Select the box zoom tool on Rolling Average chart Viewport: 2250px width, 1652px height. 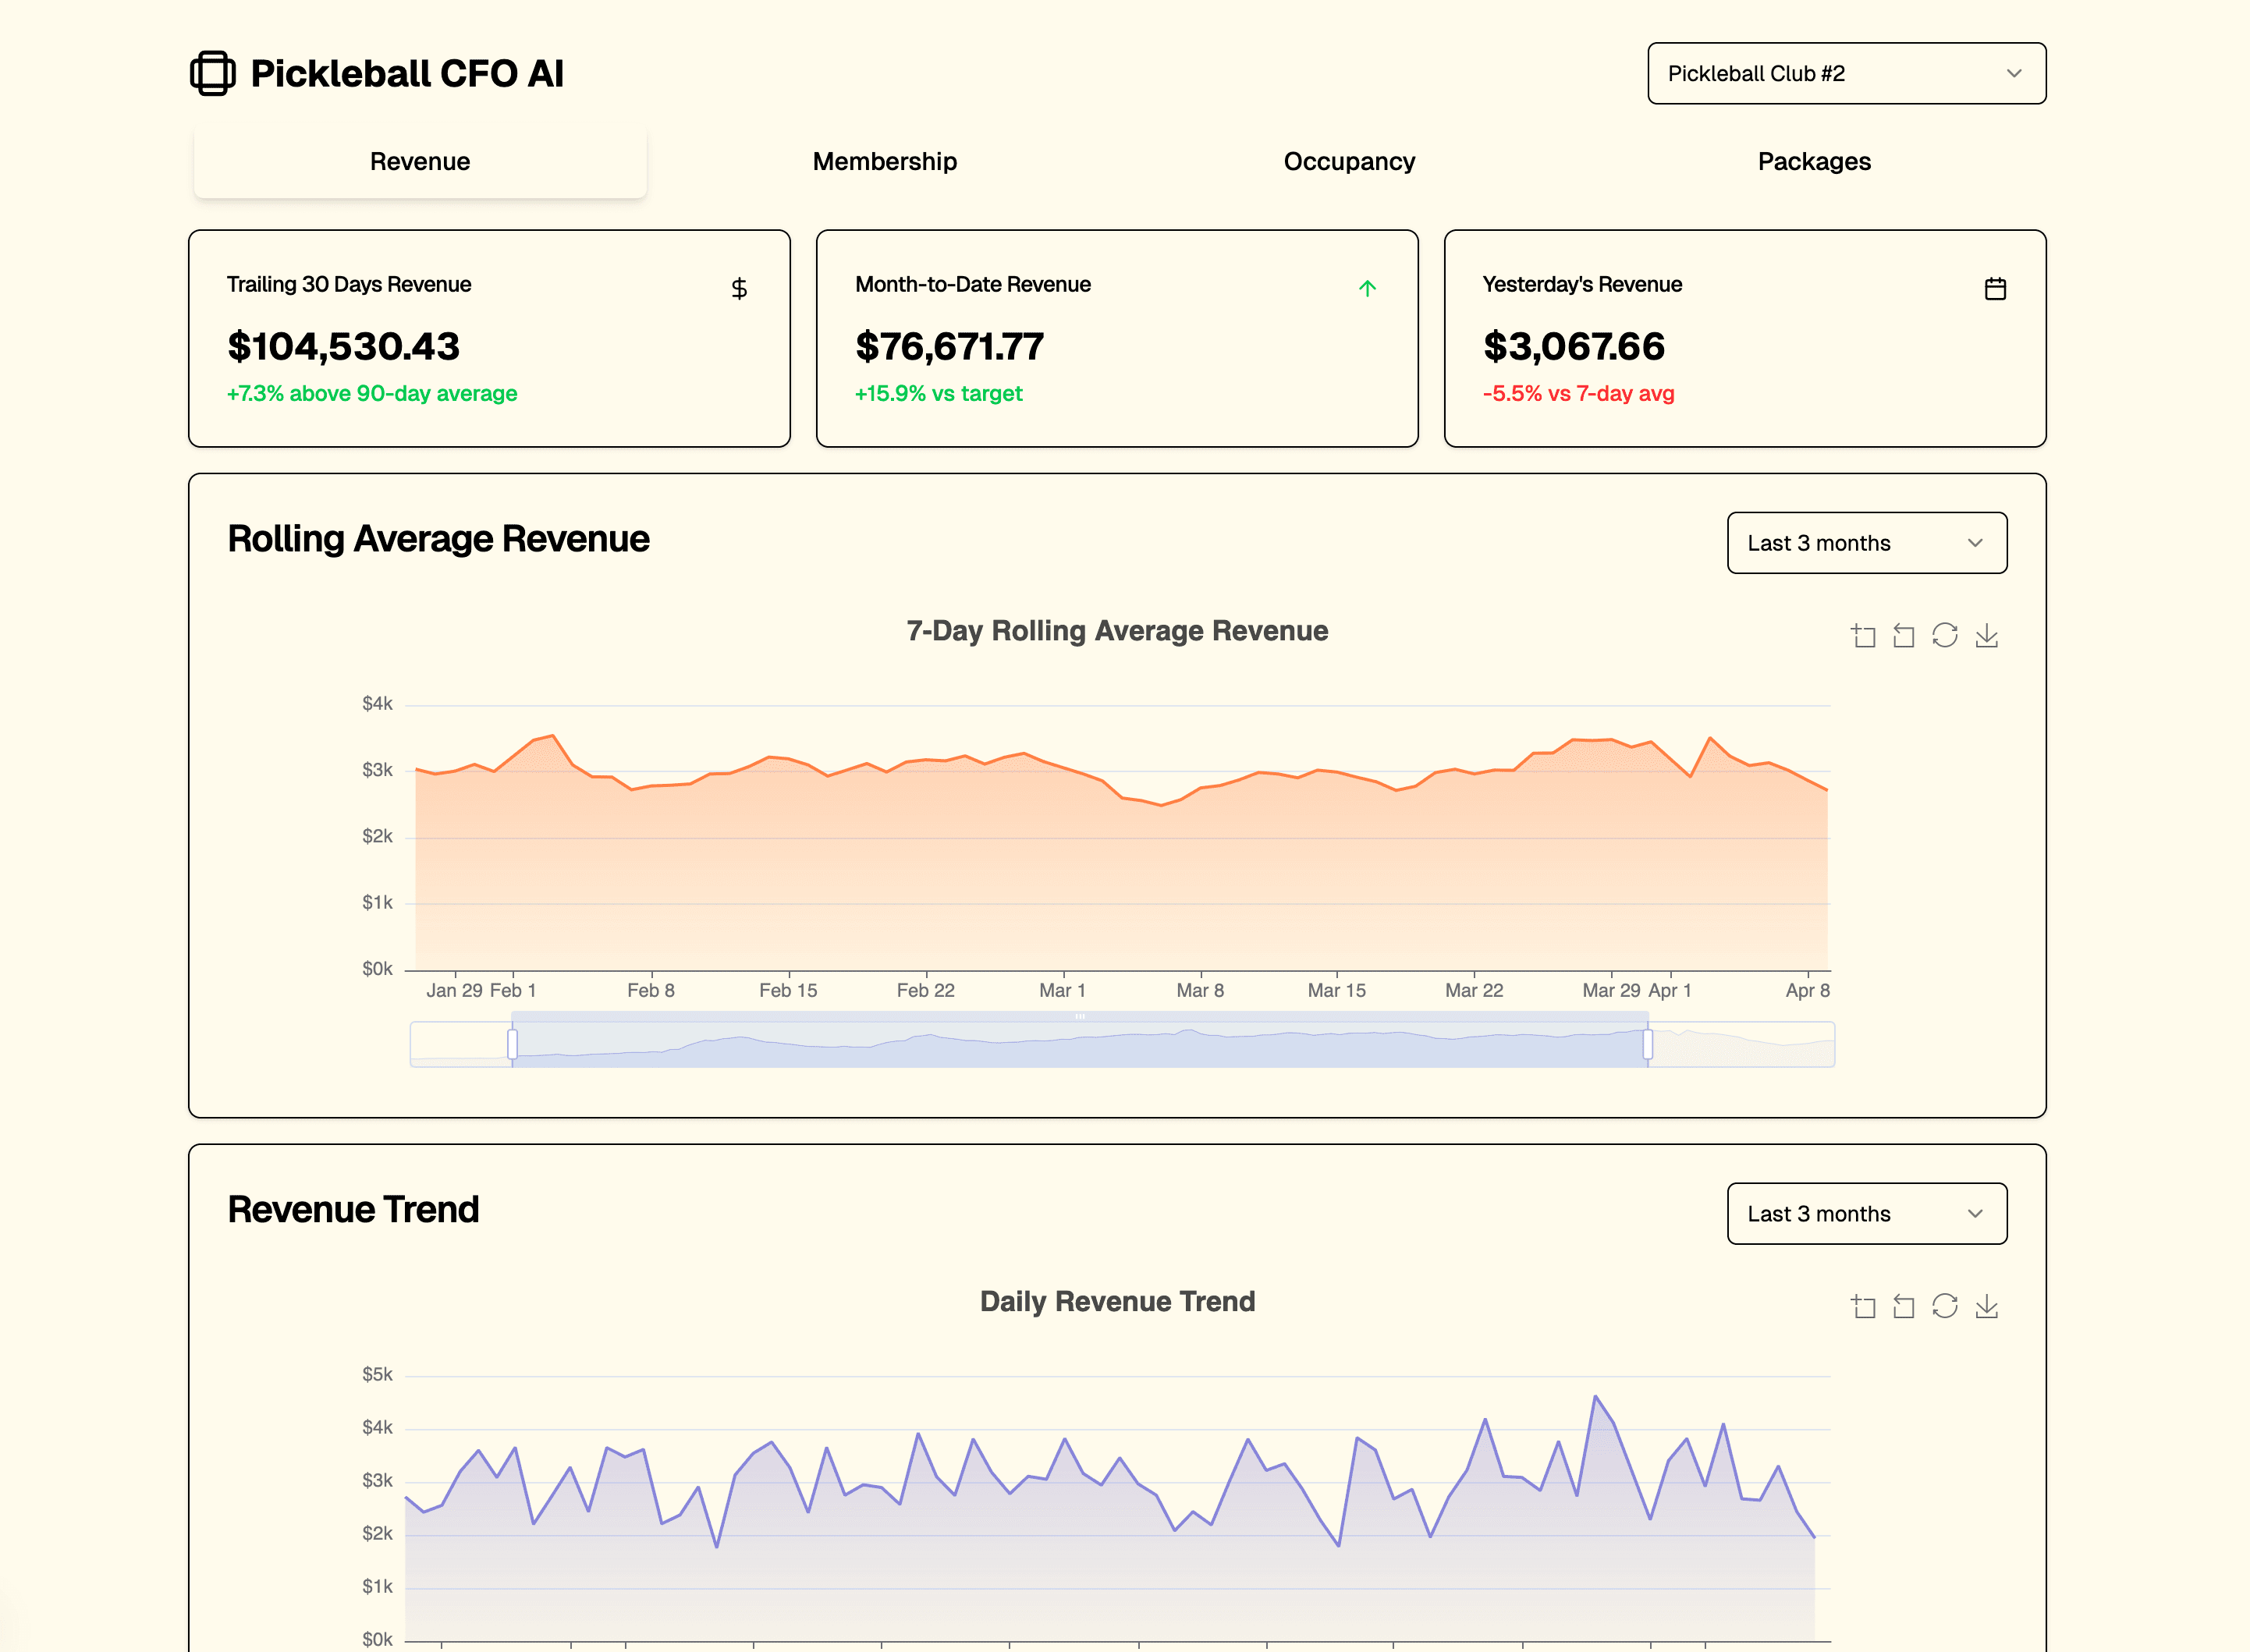(1864, 635)
